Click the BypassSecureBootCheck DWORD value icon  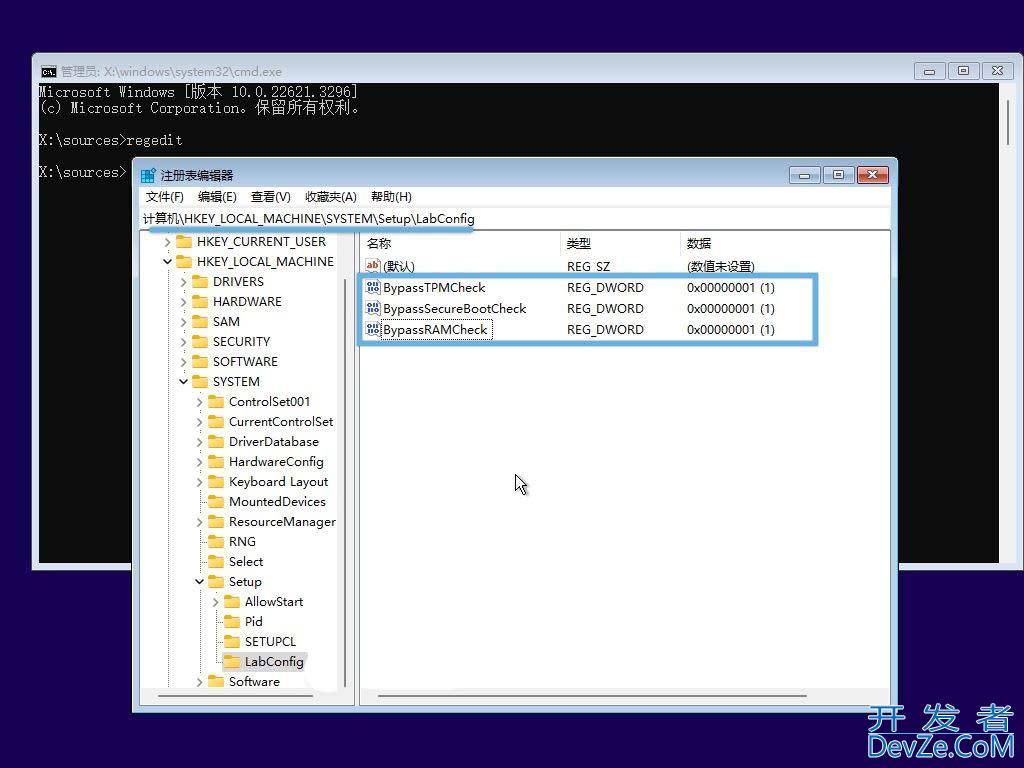pyautogui.click(x=373, y=308)
